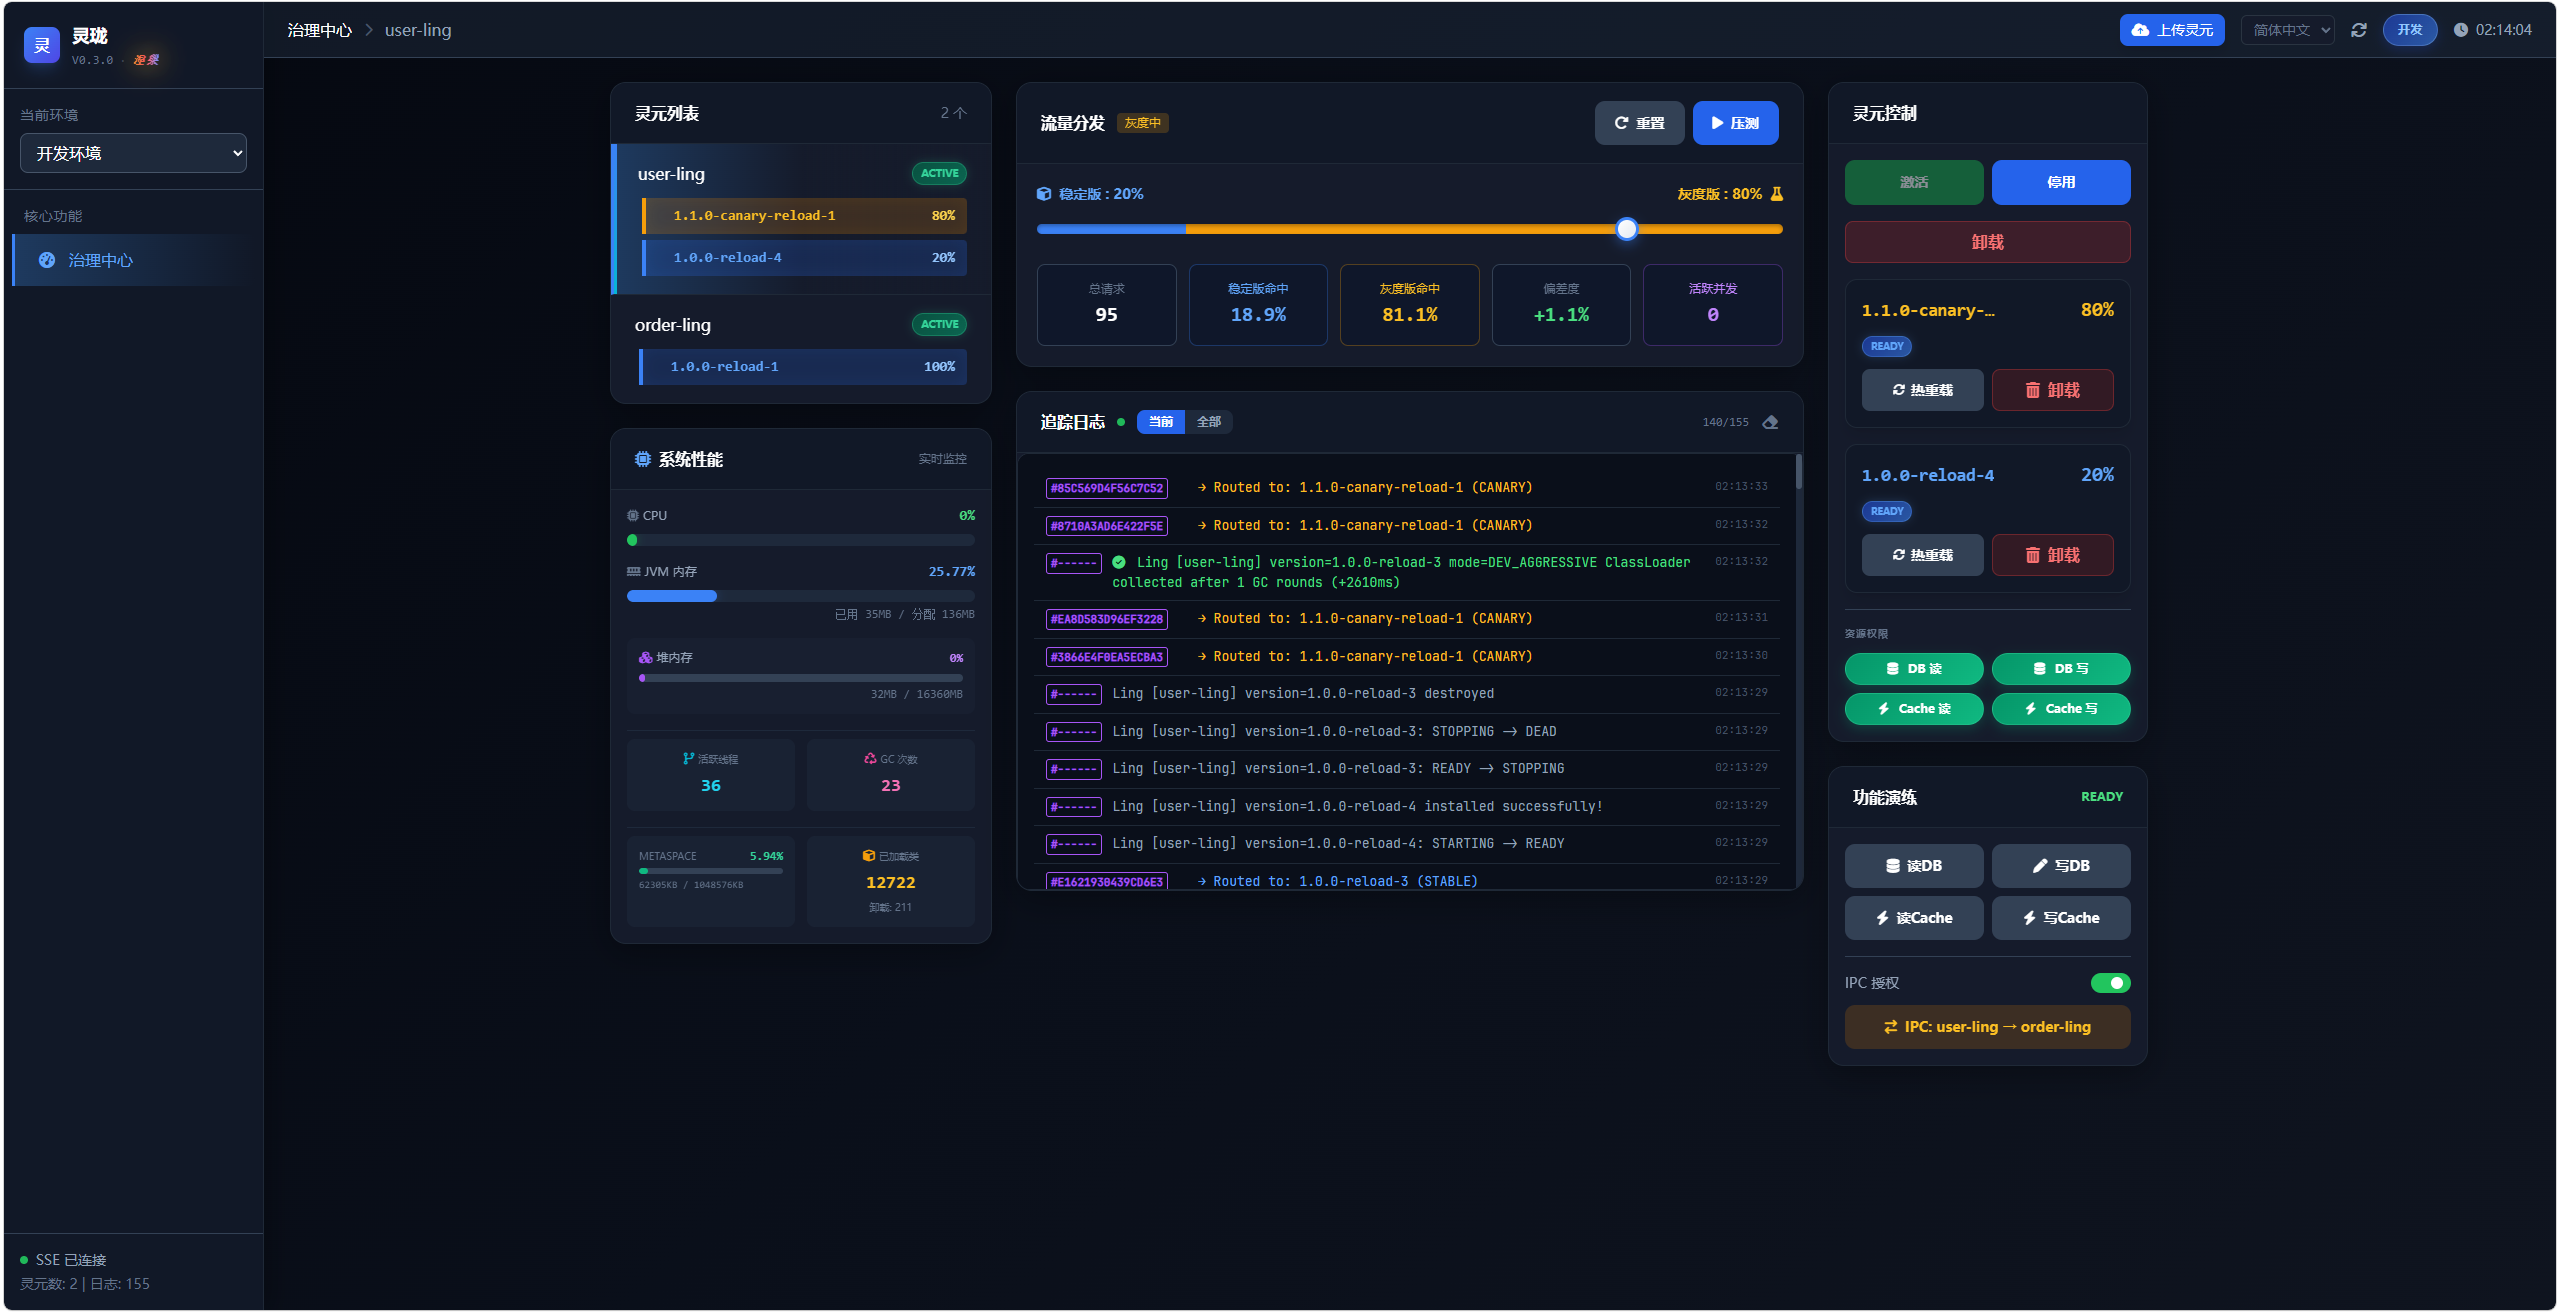The height and width of the screenshot is (1314, 2559).
Task: Click the 压测 stress test button
Action: pyautogui.click(x=1735, y=123)
